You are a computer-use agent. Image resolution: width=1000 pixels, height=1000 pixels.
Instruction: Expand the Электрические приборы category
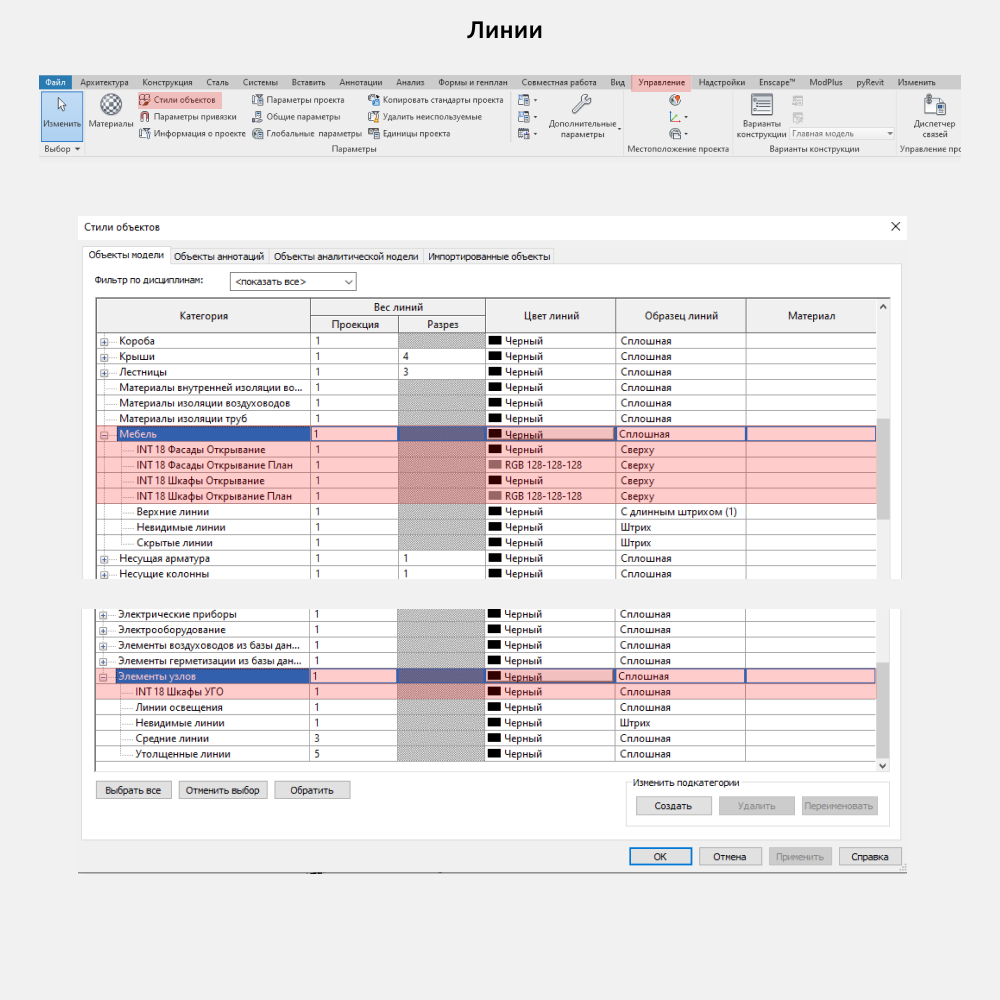point(103,615)
